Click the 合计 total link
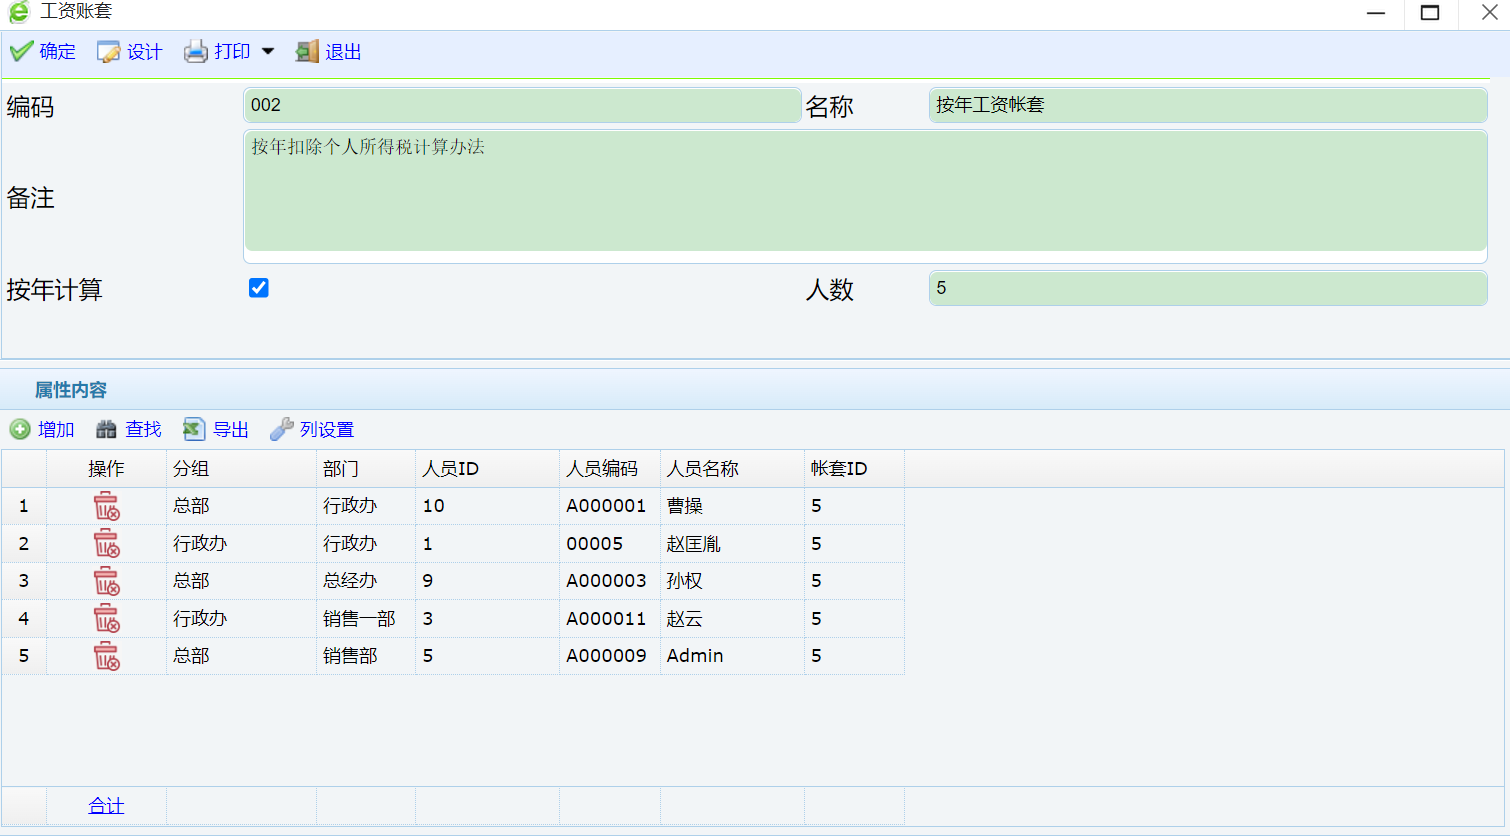This screenshot has height=840, width=1510. click(106, 806)
